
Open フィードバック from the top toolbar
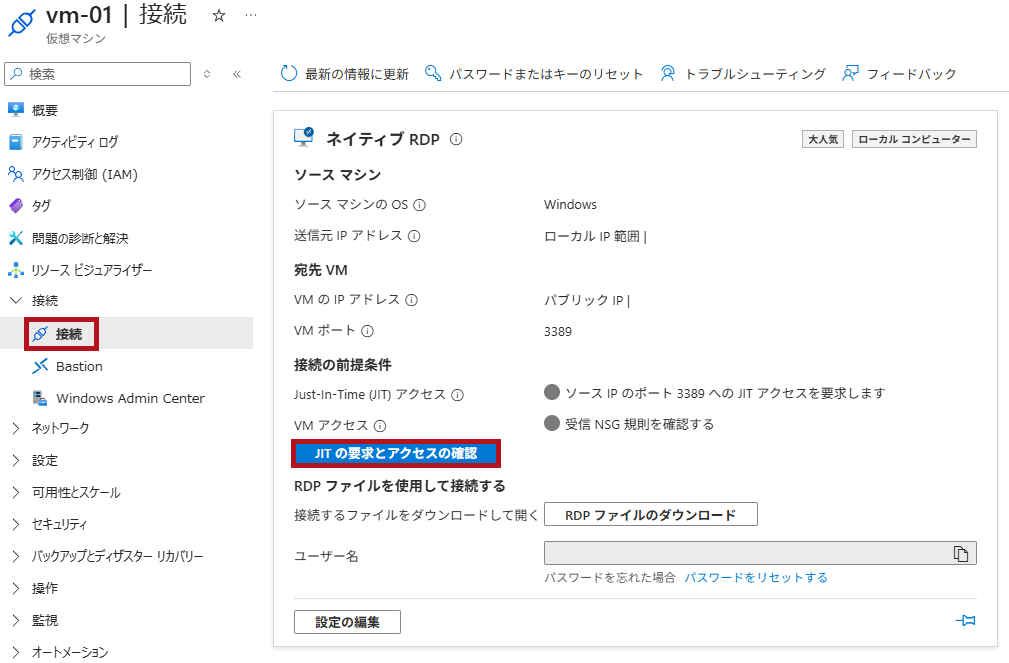pyautogui.click(x=910, y=73)
